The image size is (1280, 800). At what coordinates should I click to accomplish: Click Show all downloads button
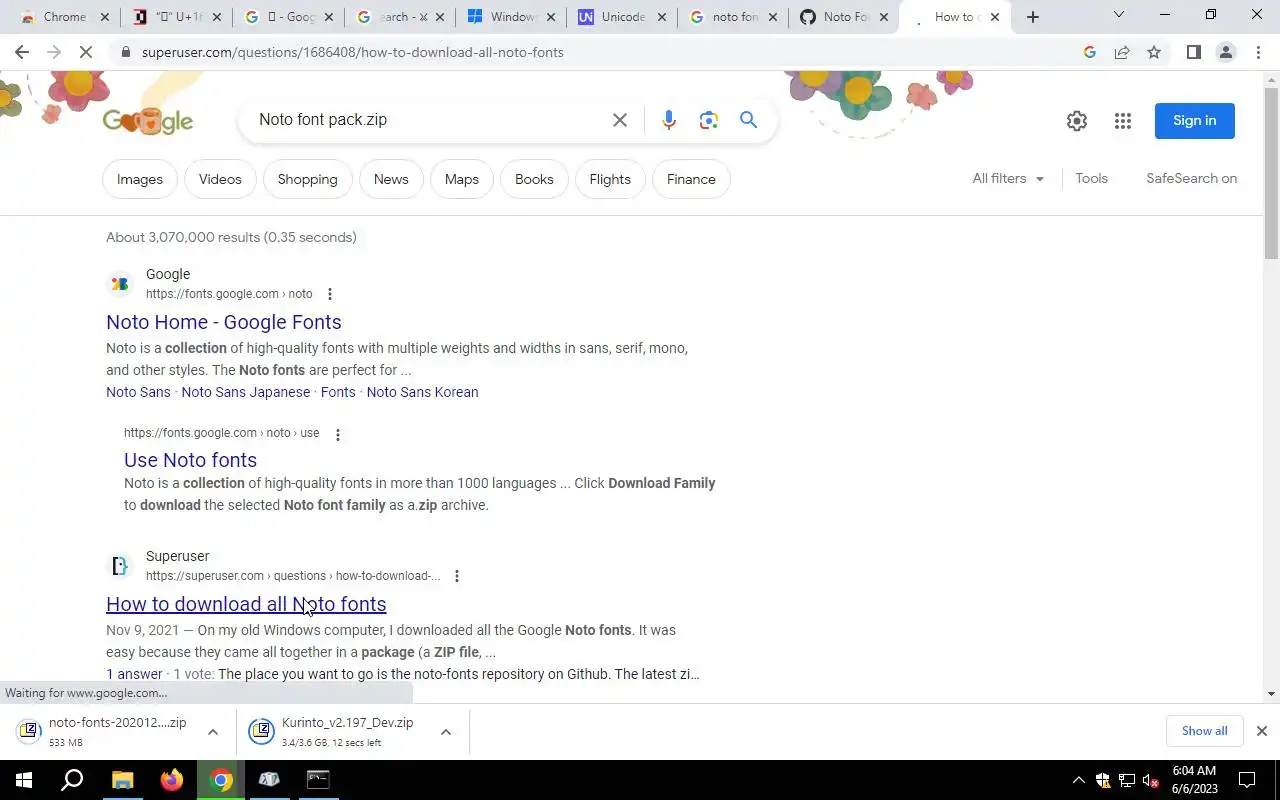(x=1205, y=731)
